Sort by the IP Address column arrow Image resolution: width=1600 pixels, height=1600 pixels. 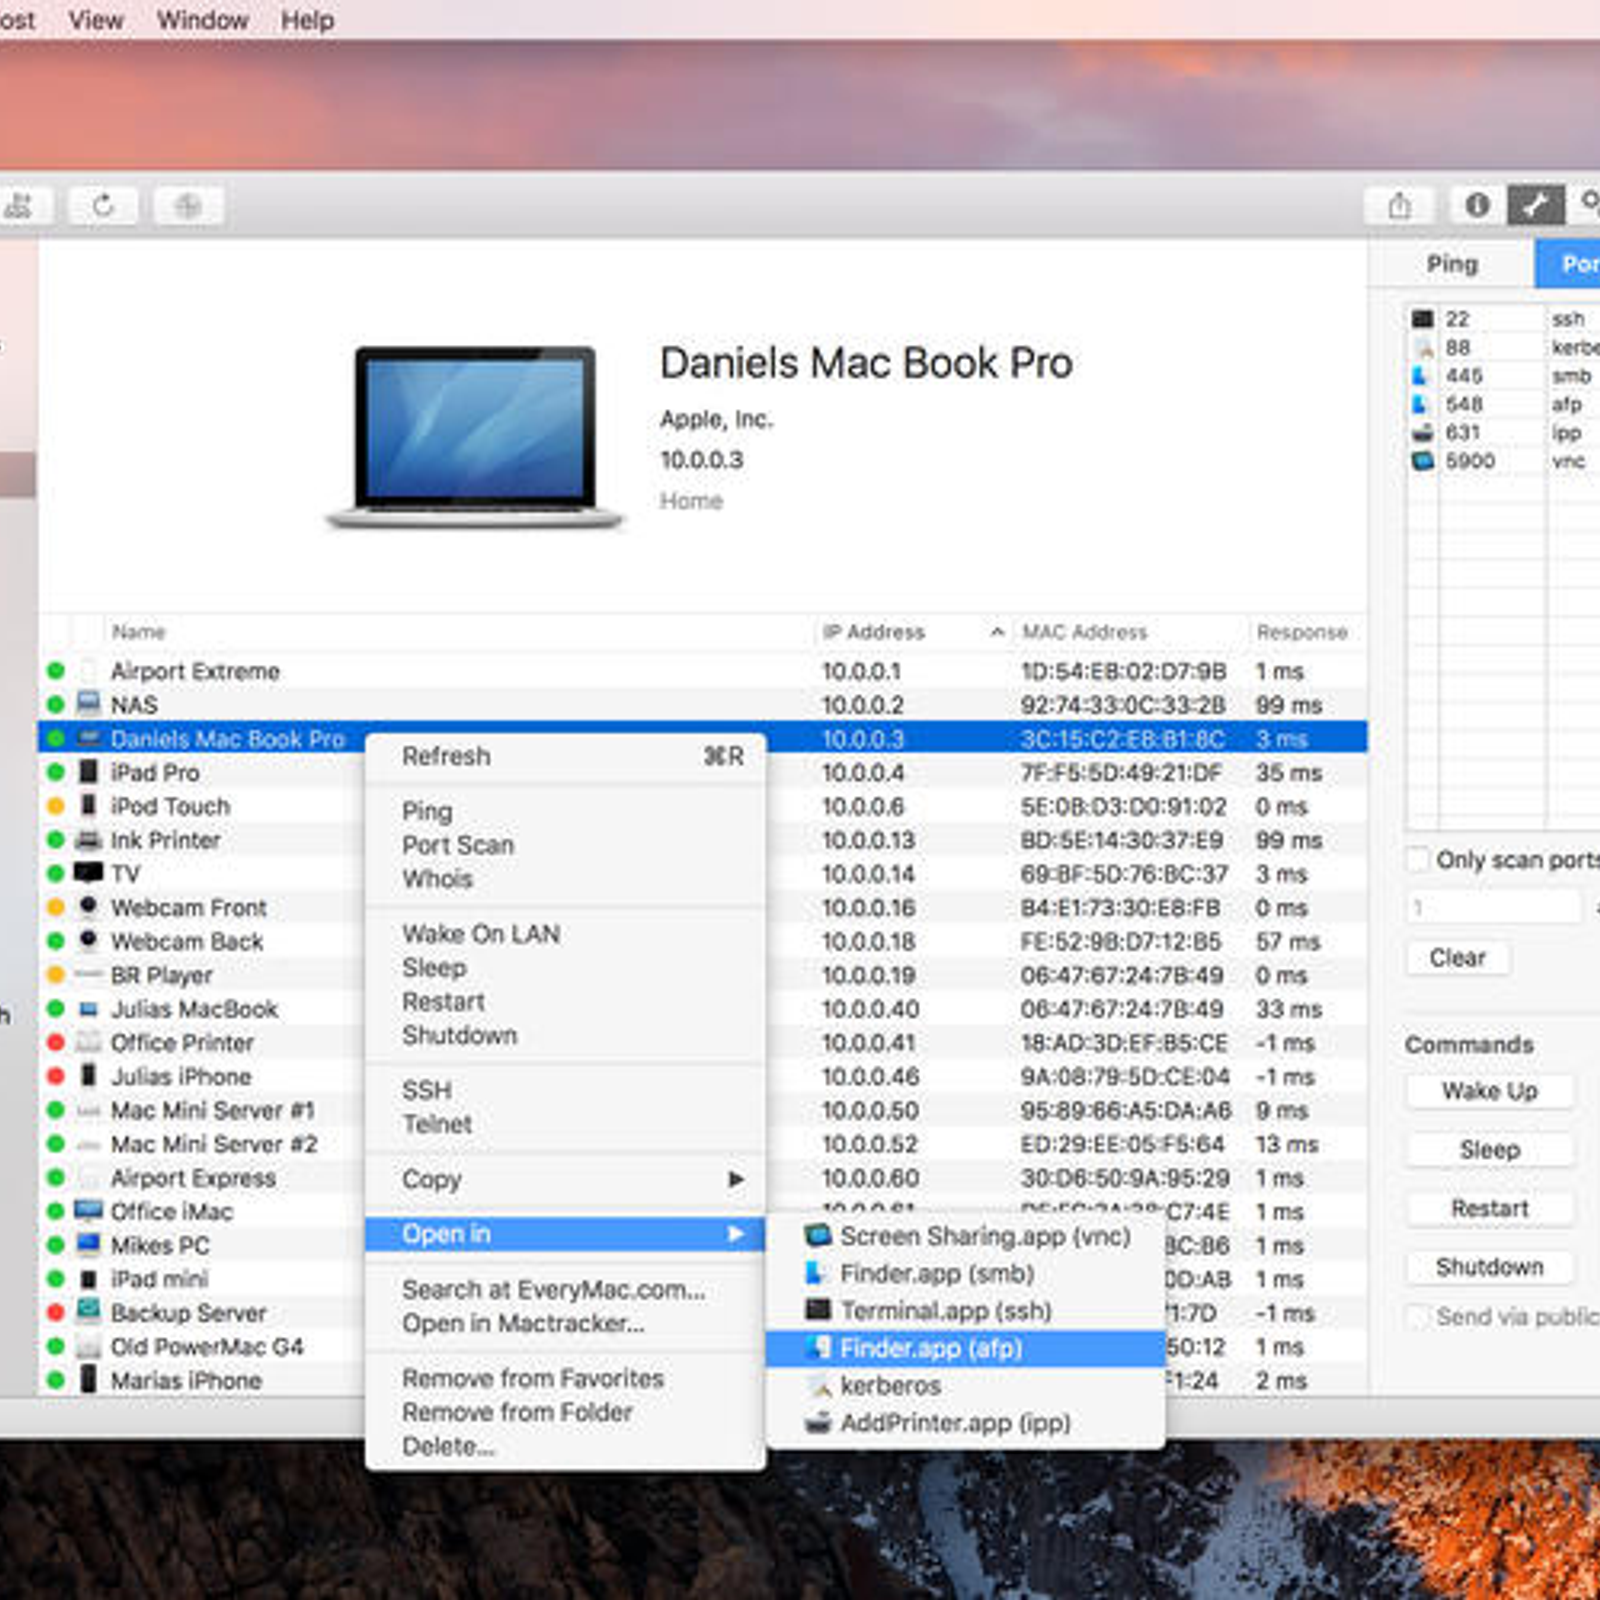pyautogui.click(x=997, y=632)
